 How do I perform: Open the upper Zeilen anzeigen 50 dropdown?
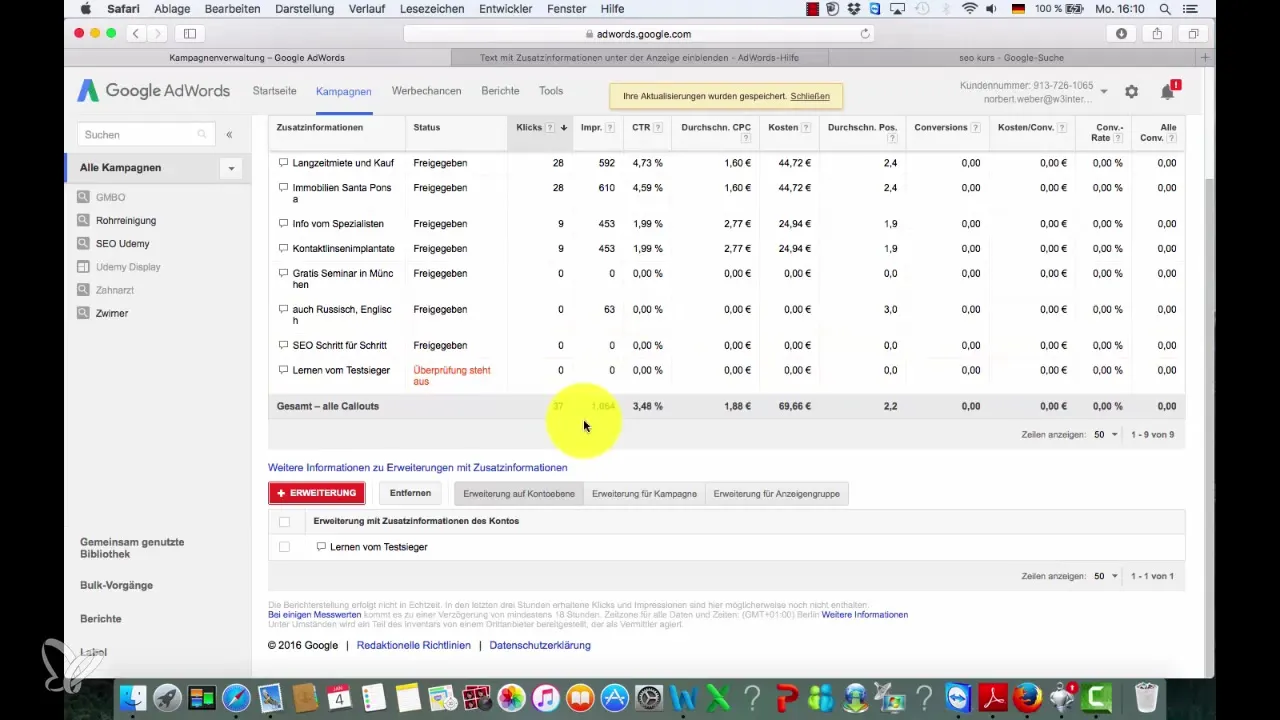1106,435
